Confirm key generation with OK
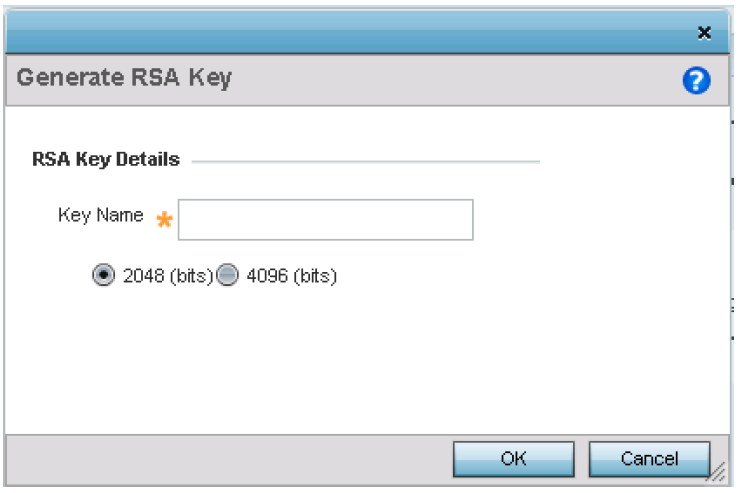The width and height of the screenshot is (741, 493). [514, 459]
